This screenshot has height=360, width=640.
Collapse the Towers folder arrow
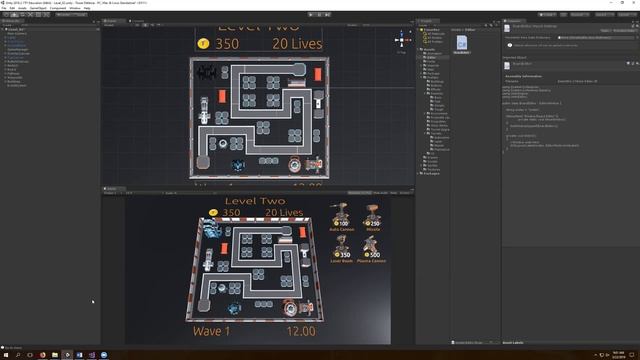tap(425, 133)
